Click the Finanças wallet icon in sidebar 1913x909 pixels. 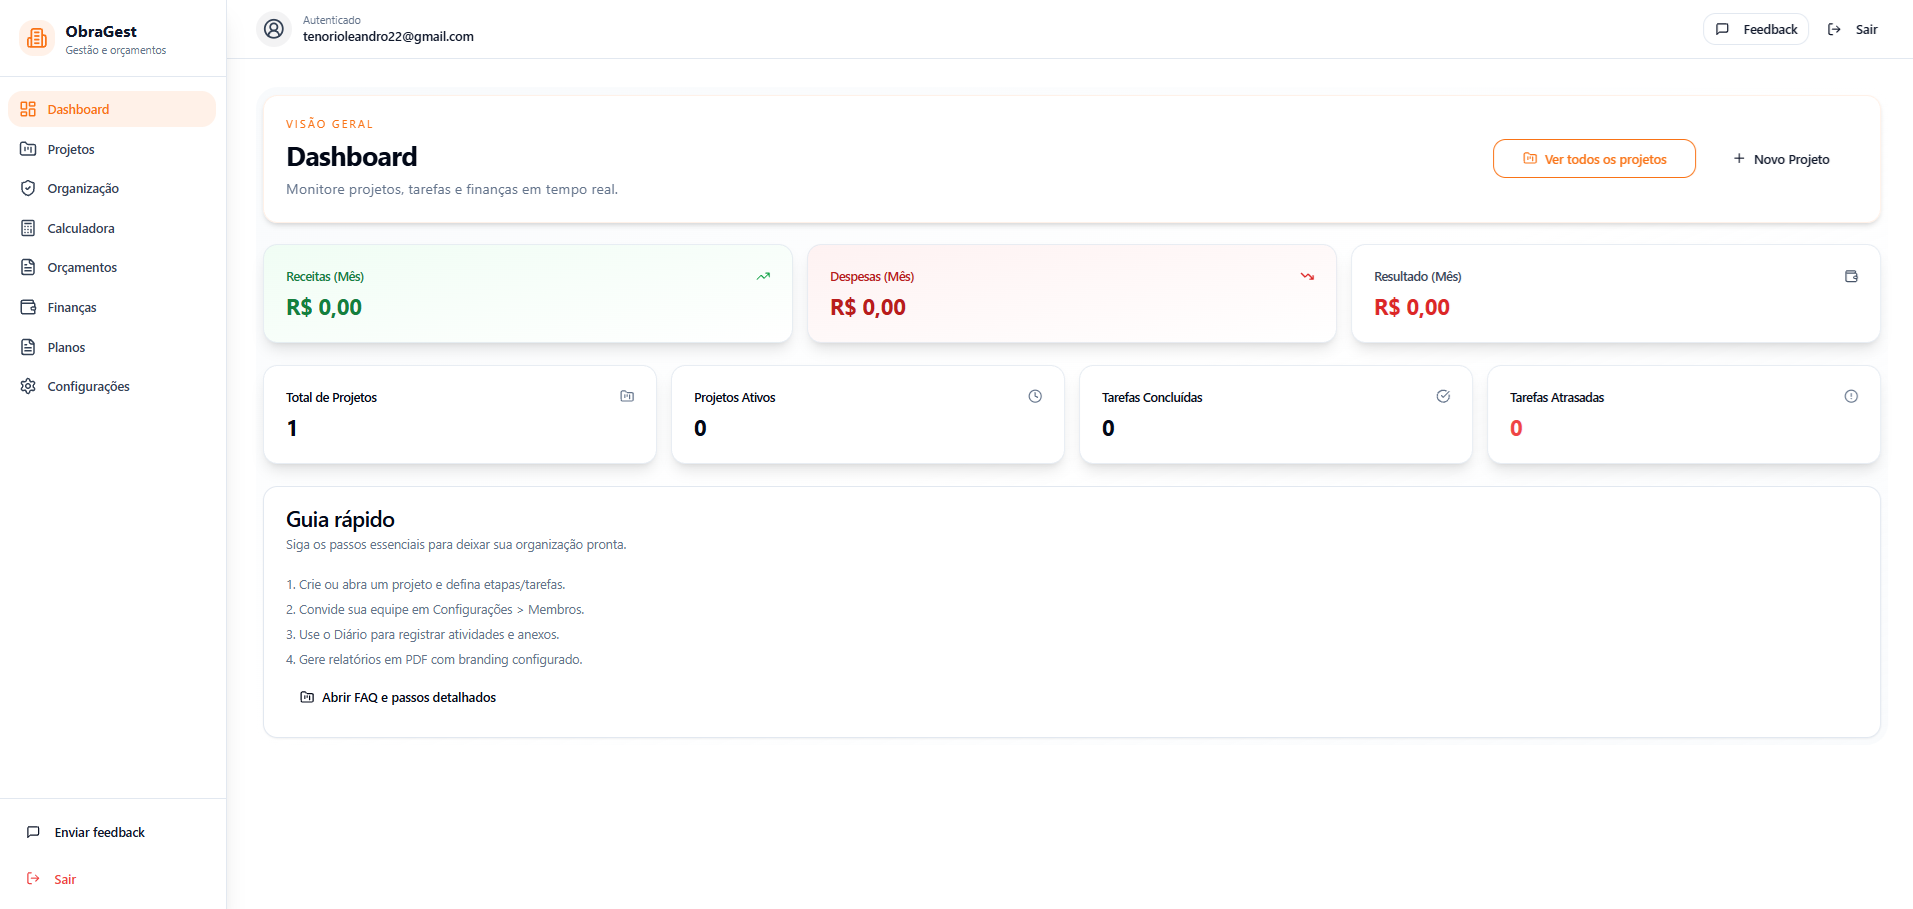(28, 307)
